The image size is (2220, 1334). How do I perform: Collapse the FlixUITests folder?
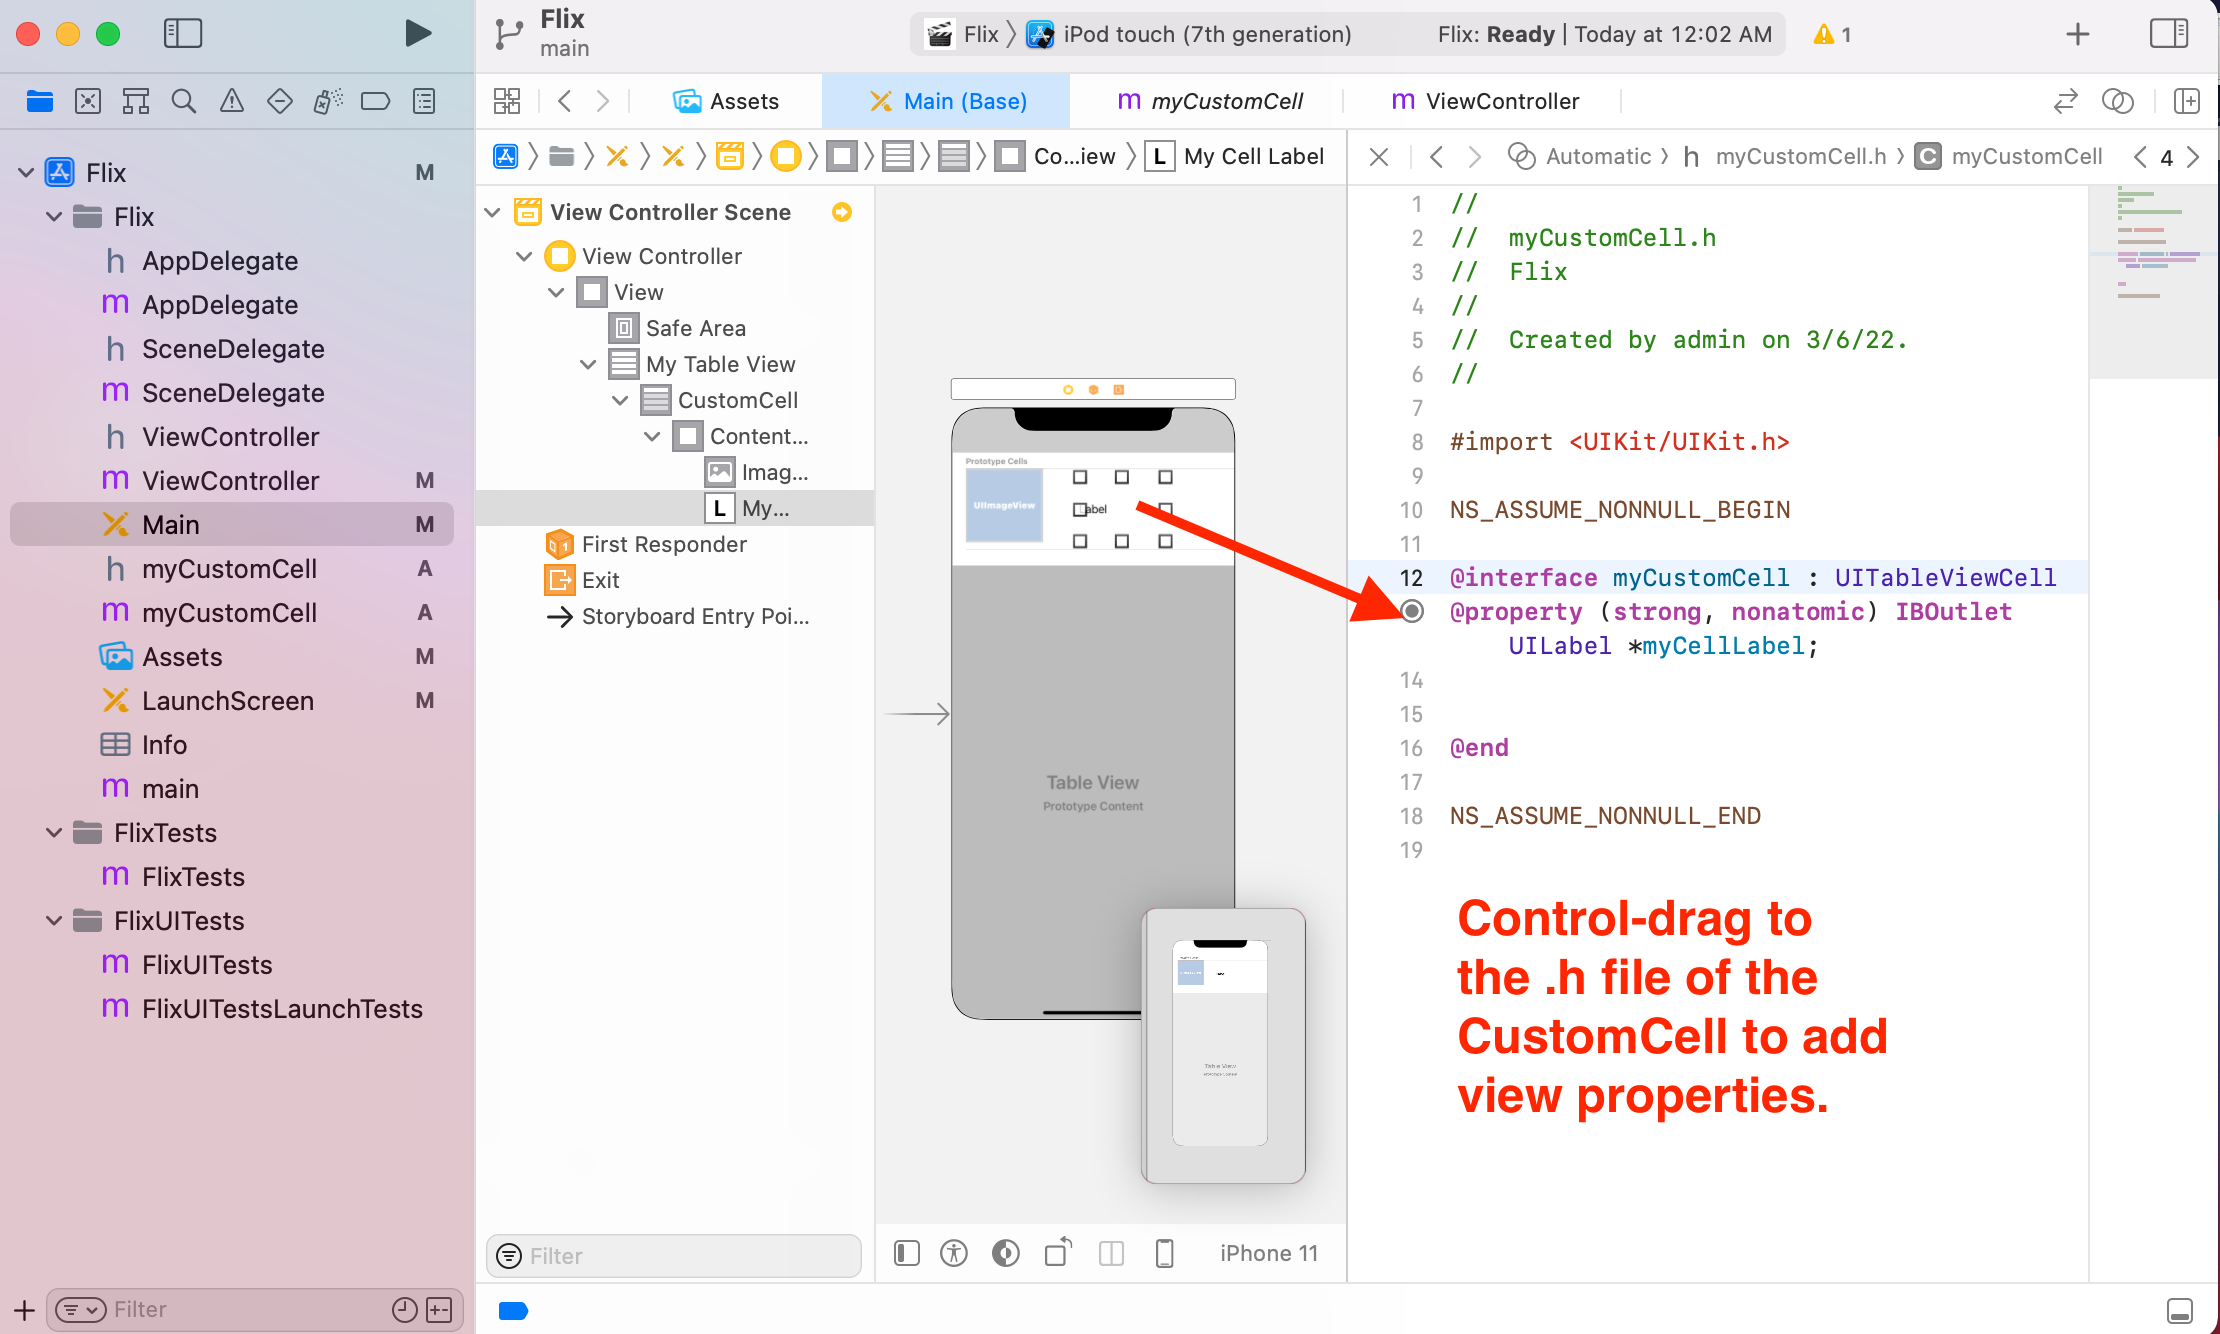(x=55, y=921)
